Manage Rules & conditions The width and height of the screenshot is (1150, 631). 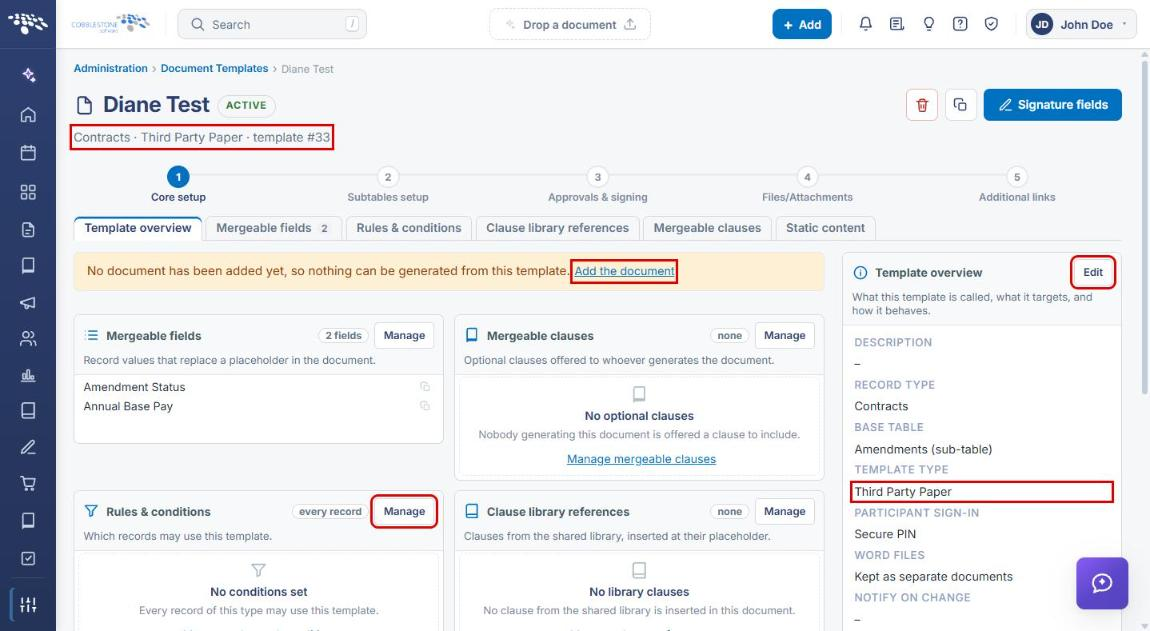coord(404,511)
